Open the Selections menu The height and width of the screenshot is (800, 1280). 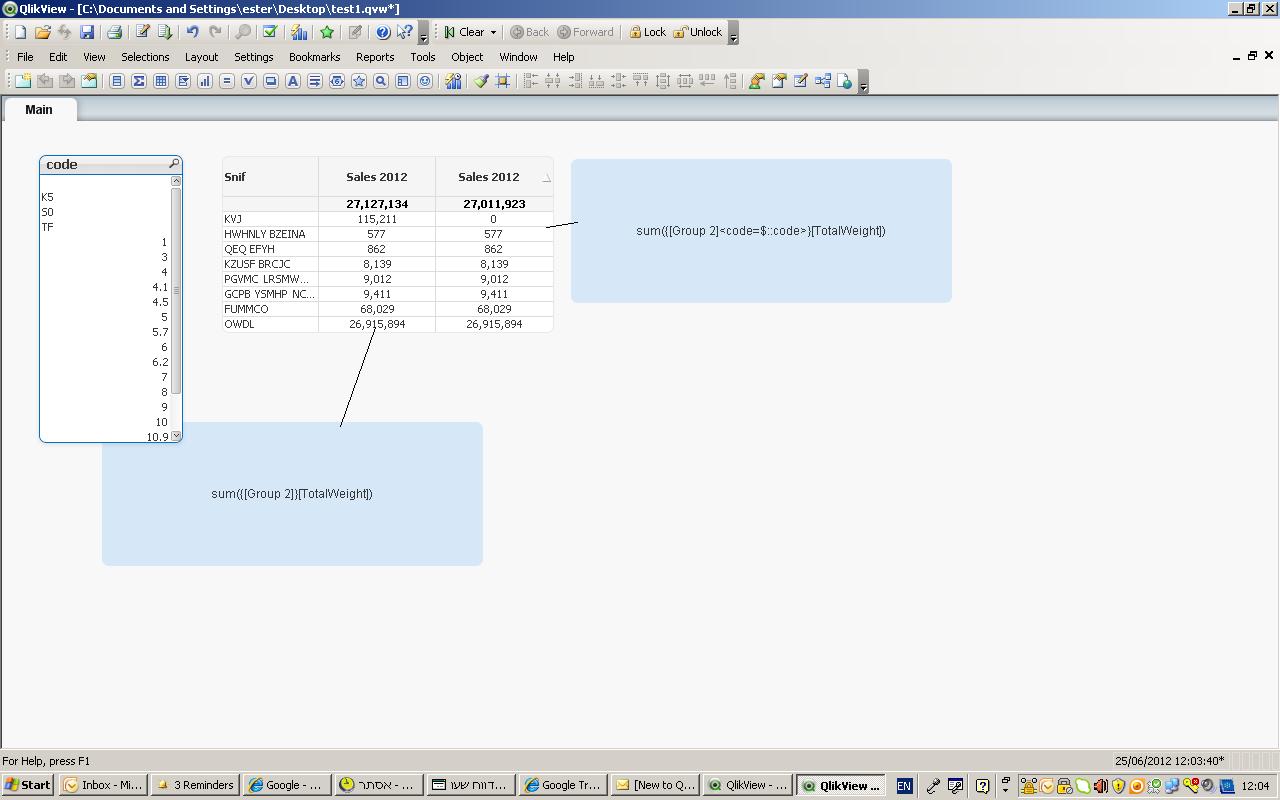point(145,57)
